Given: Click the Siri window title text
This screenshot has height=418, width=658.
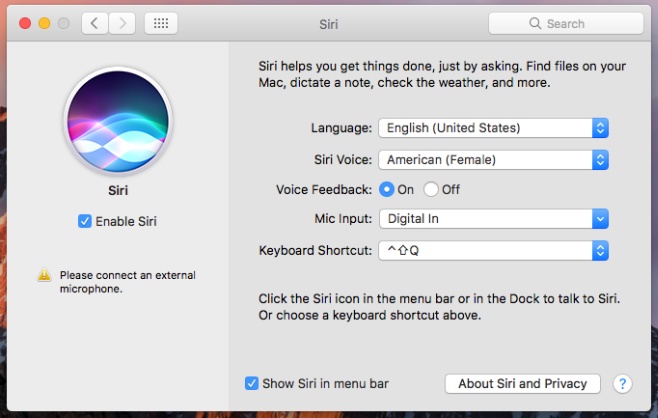Looking at the screenshot, I should [x=329, y=24].
